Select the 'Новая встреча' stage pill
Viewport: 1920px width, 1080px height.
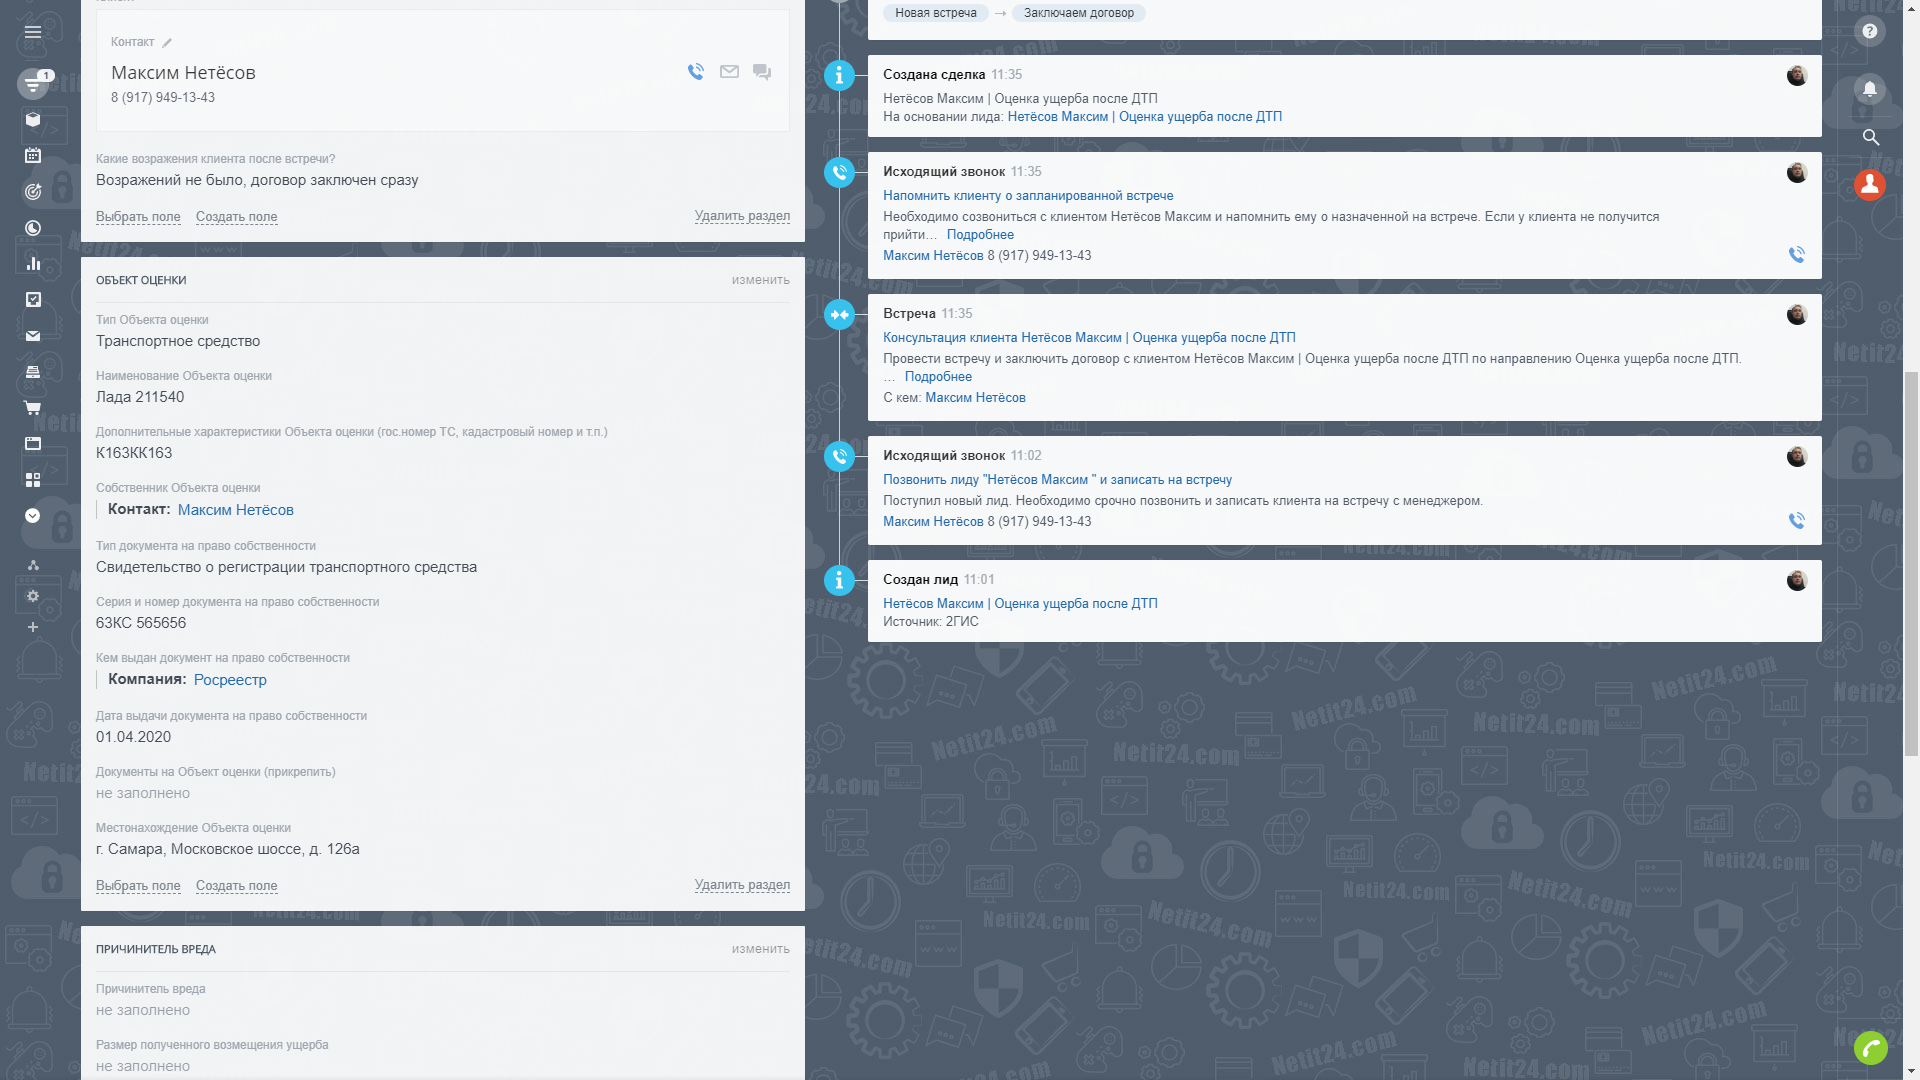(x=935, y=13)
